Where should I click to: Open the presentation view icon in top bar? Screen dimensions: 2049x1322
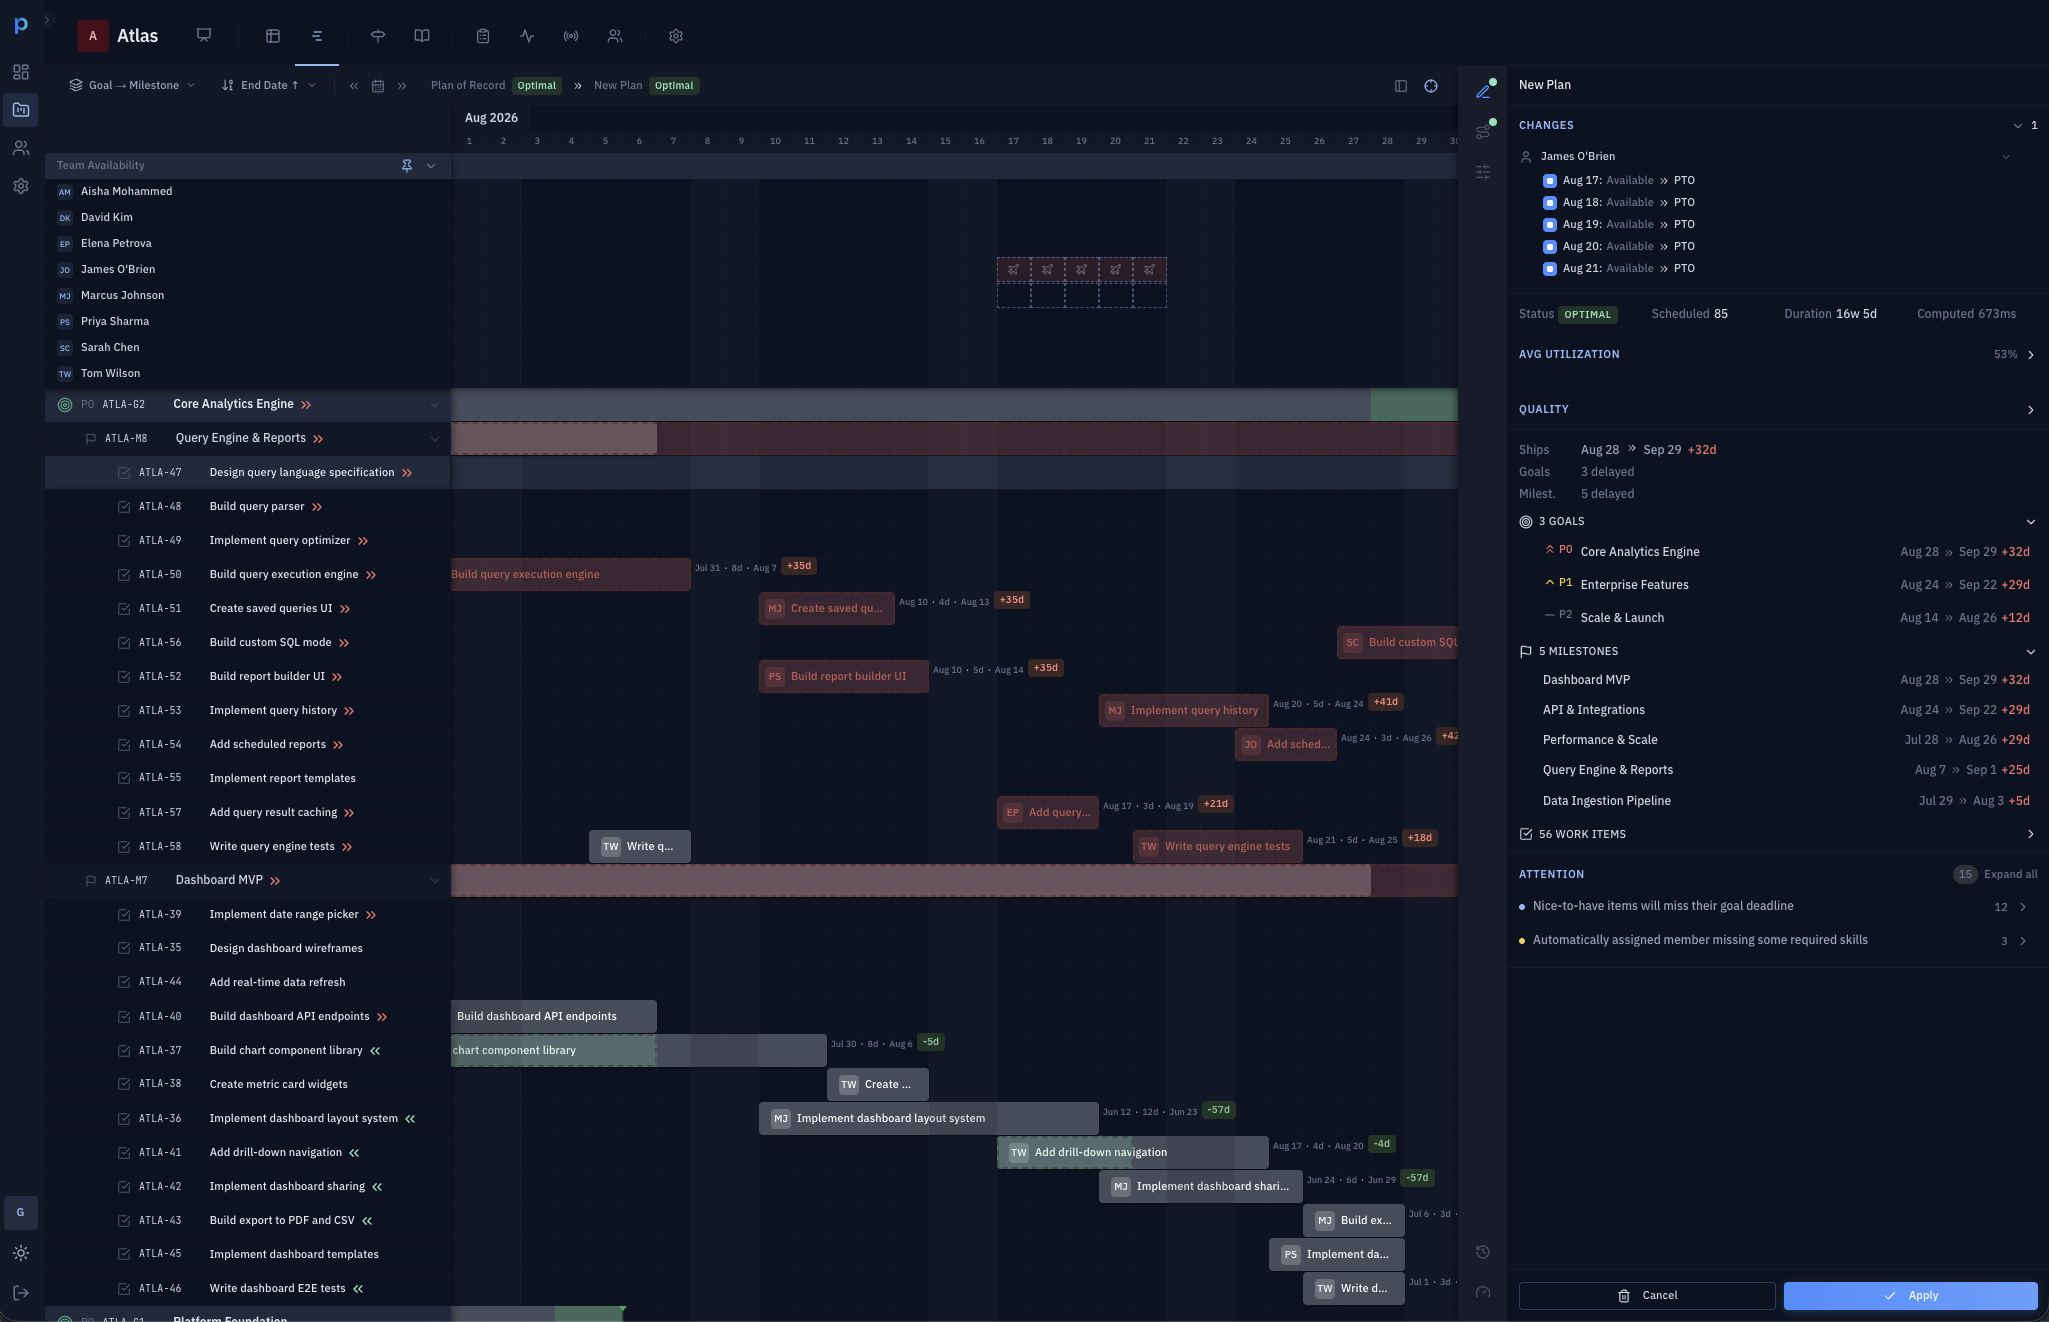click(204, 35)
